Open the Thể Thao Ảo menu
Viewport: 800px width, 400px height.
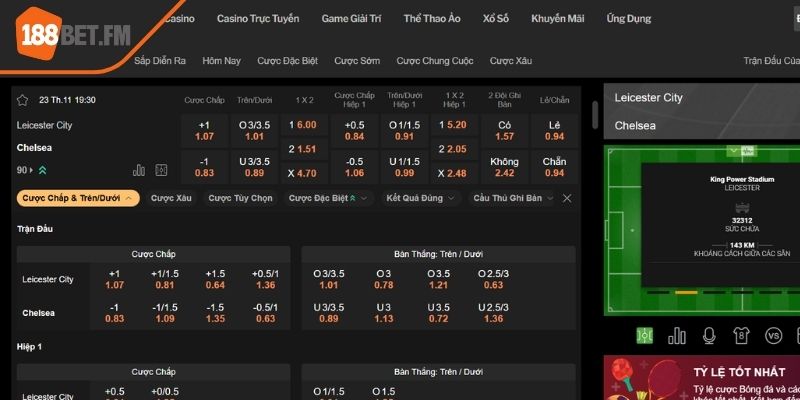pos(432,19)
